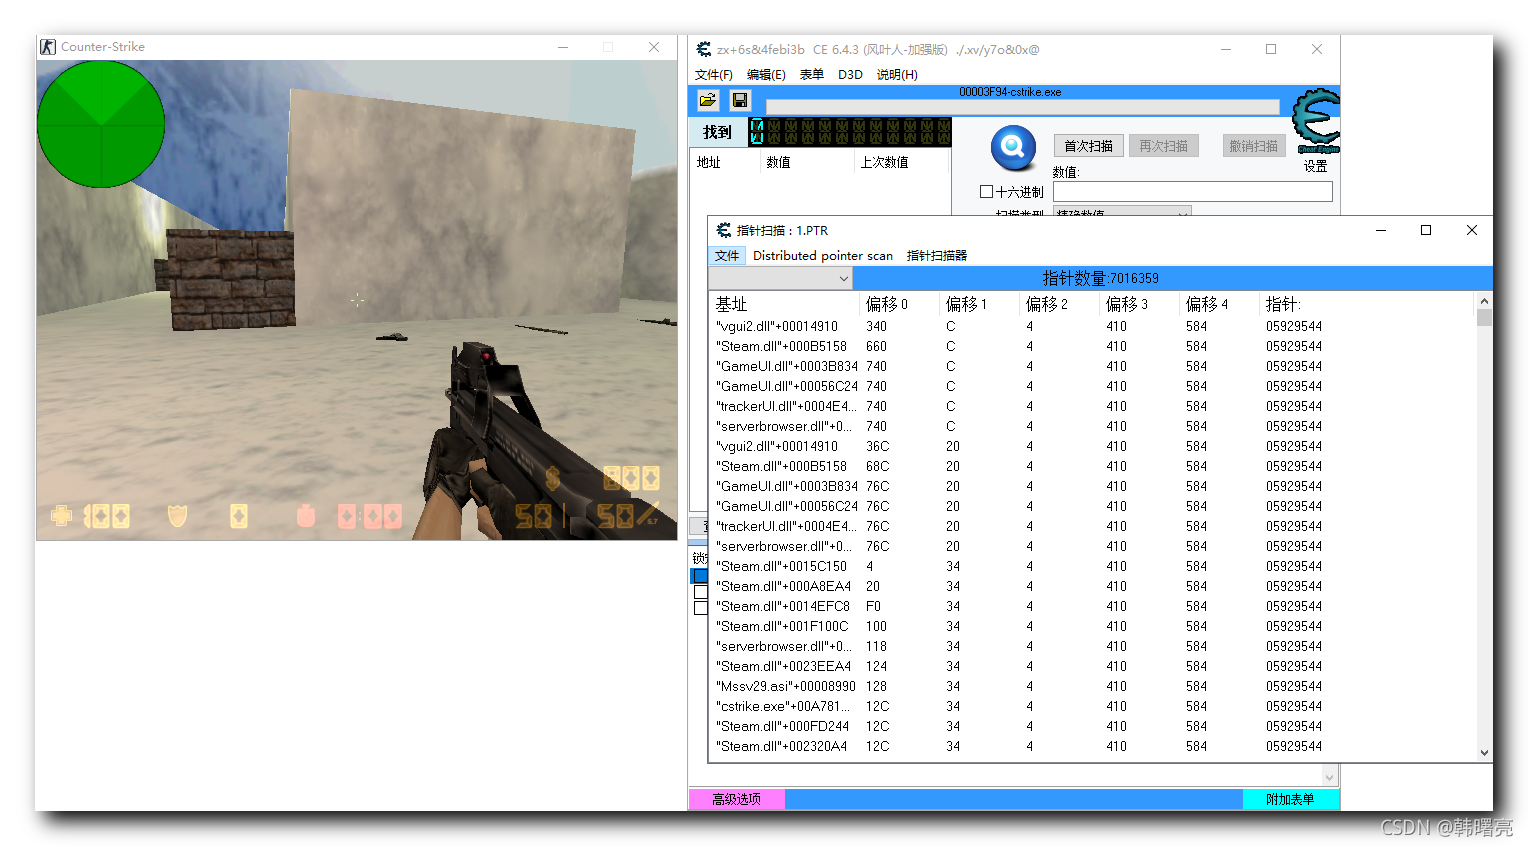
Task: Click the pointer list scrollbar thumb
Action: coord(1484,318)
